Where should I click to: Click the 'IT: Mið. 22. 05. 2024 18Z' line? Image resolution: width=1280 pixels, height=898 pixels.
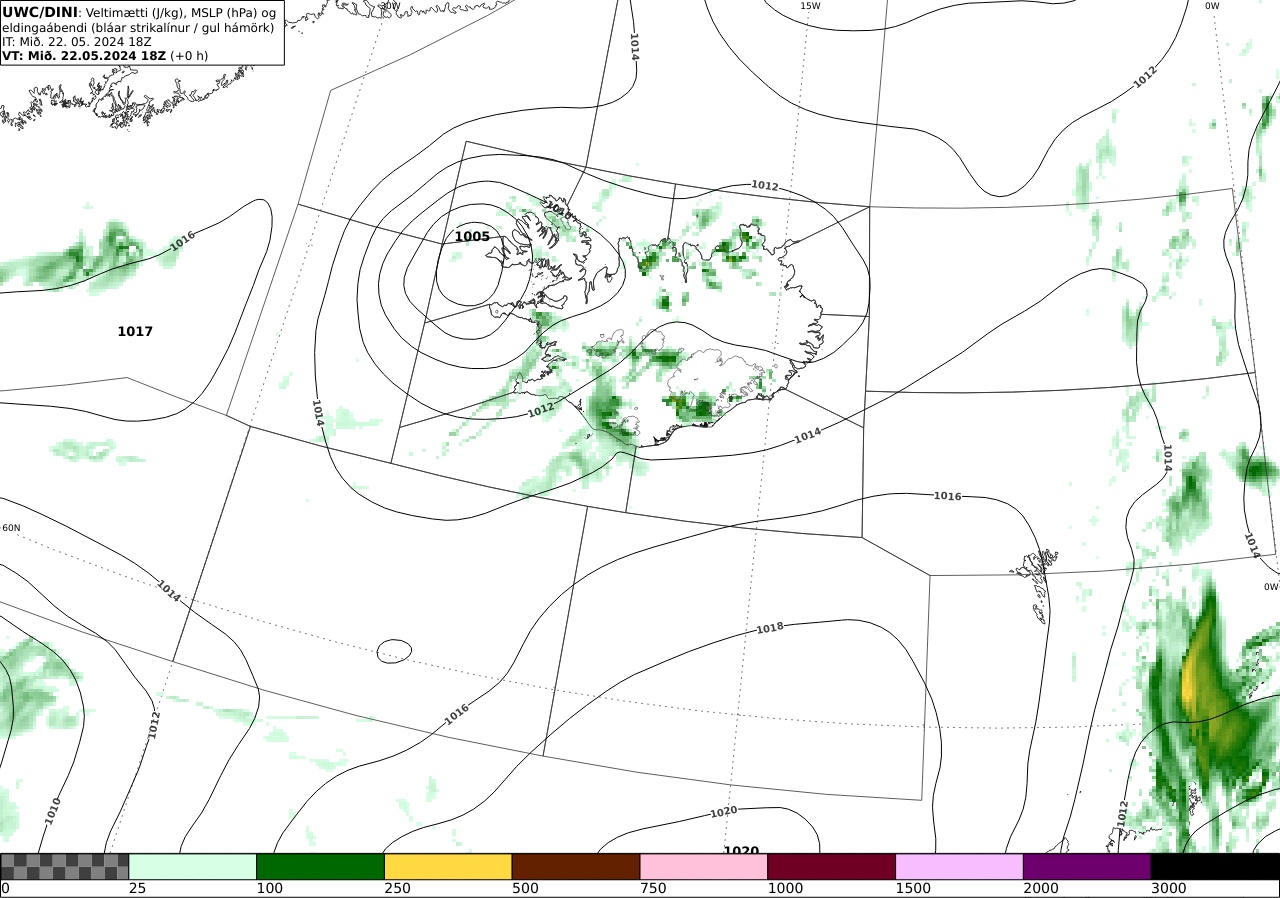(75, 42)
